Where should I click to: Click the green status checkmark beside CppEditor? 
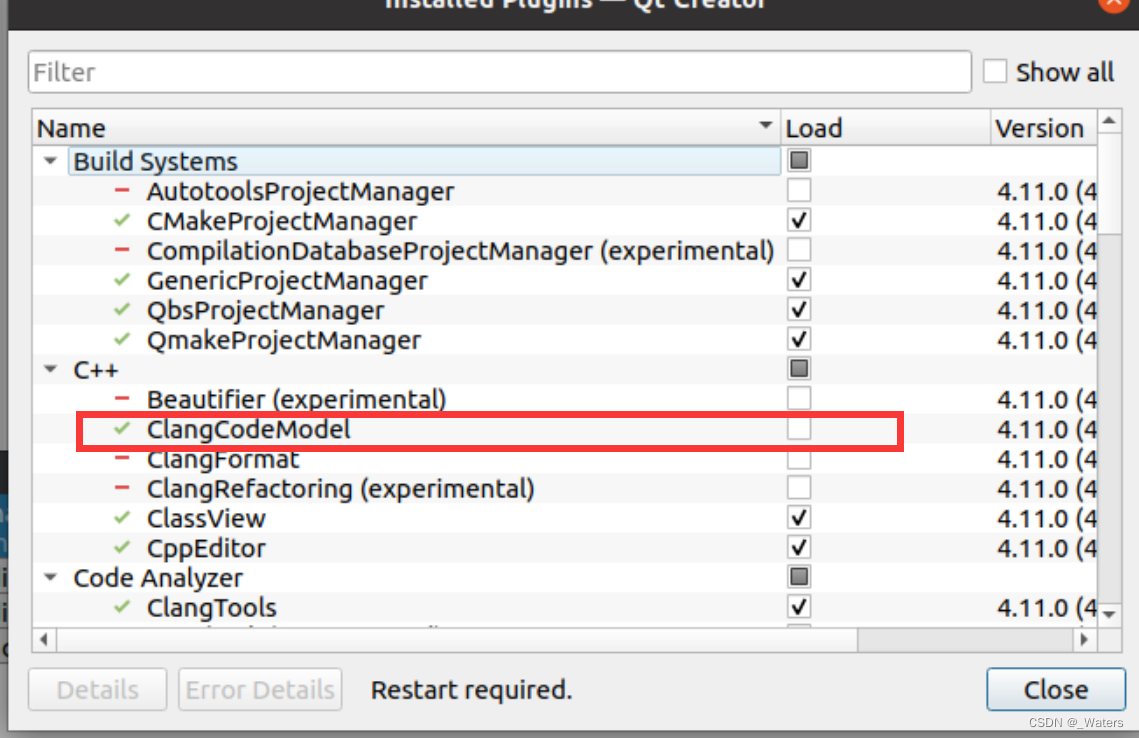click(x=122, y=546)
